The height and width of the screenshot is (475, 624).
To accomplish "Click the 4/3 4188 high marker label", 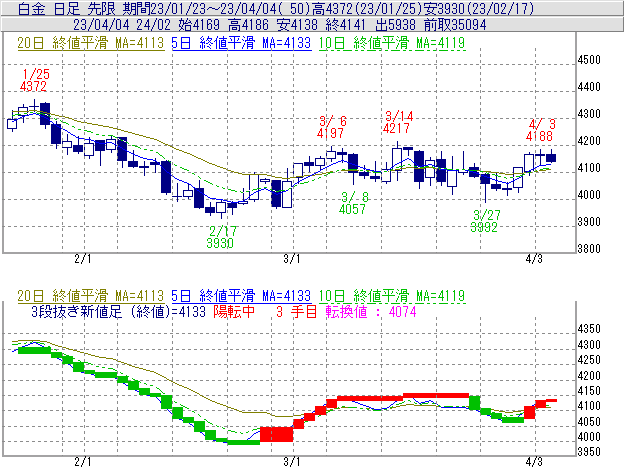I will [x=540, y=130].
